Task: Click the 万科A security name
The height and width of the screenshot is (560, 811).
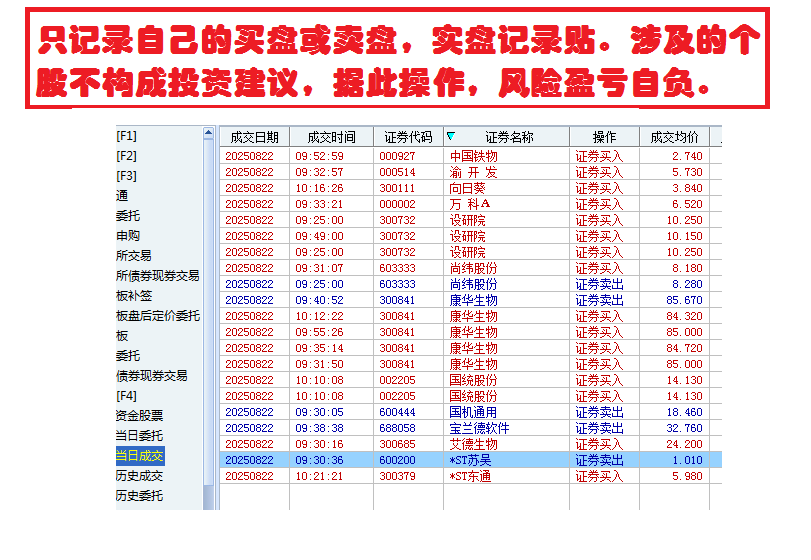Action: (470, 204)
